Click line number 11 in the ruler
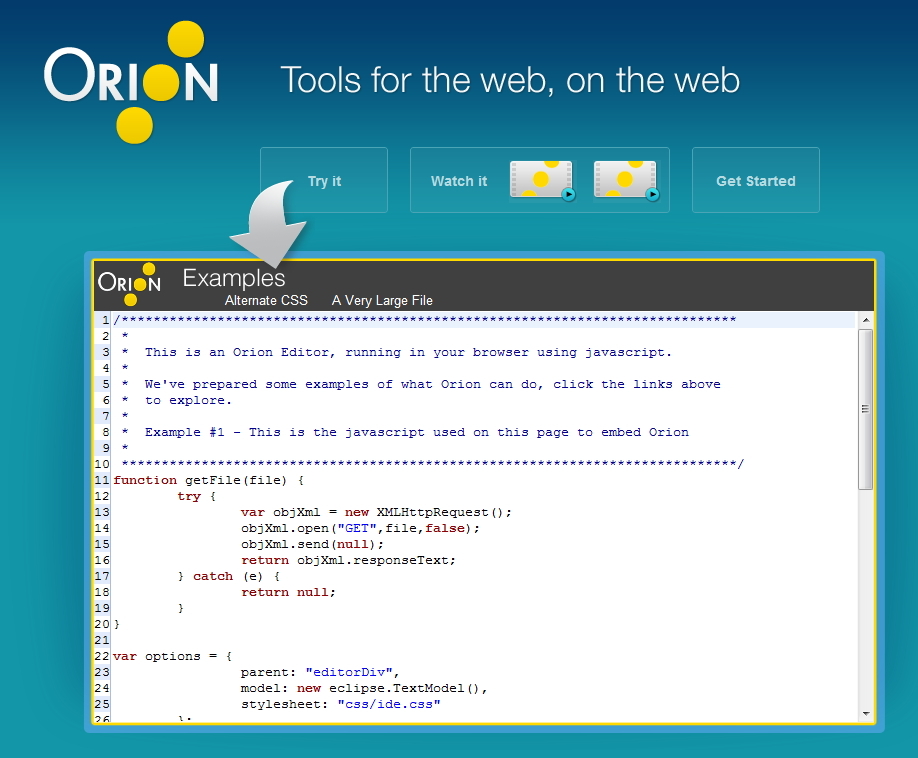The width and height of the screenshot is (918, 758). coord(102,480)
